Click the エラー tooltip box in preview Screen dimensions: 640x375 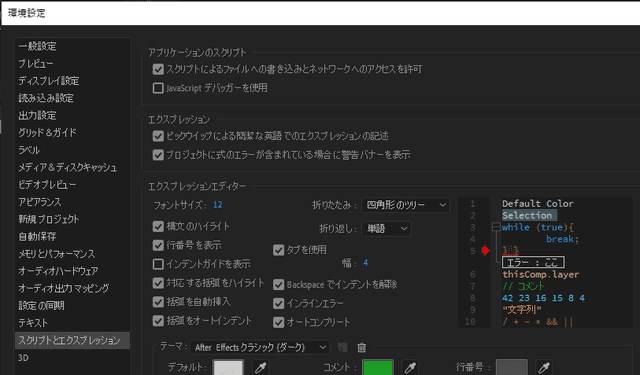(533, 262)
